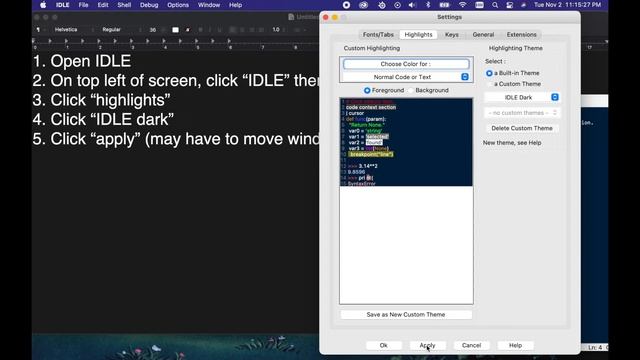This screenshot has height=360, width=640.
Task: Click the Choose Color for button
Action: coord(406,64)
